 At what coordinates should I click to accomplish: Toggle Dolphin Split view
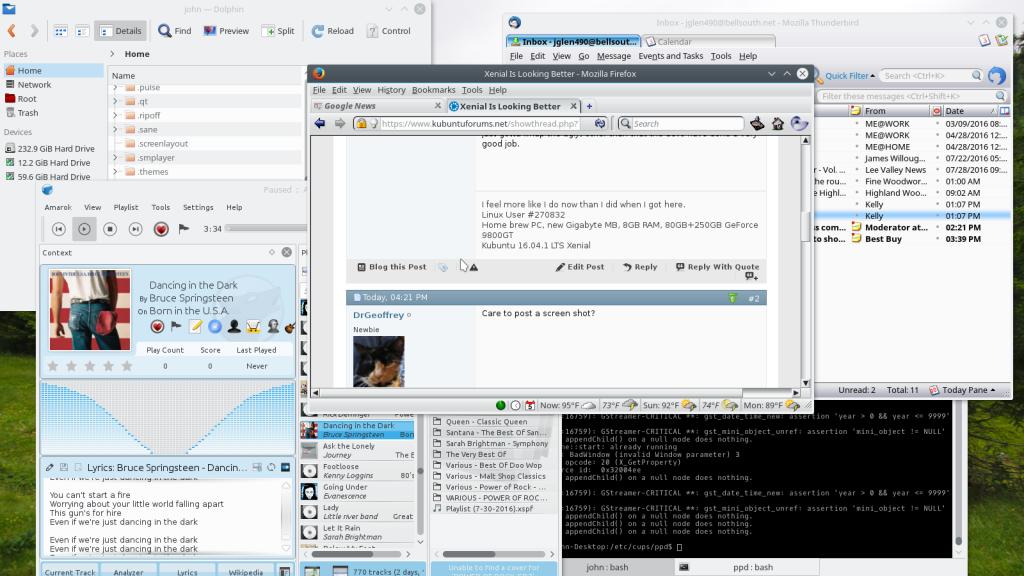tap(278, 31)
